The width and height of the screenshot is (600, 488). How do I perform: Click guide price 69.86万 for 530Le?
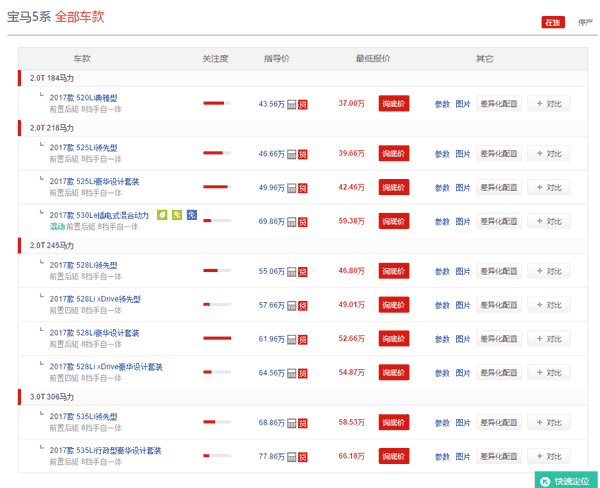coord(272,221)
